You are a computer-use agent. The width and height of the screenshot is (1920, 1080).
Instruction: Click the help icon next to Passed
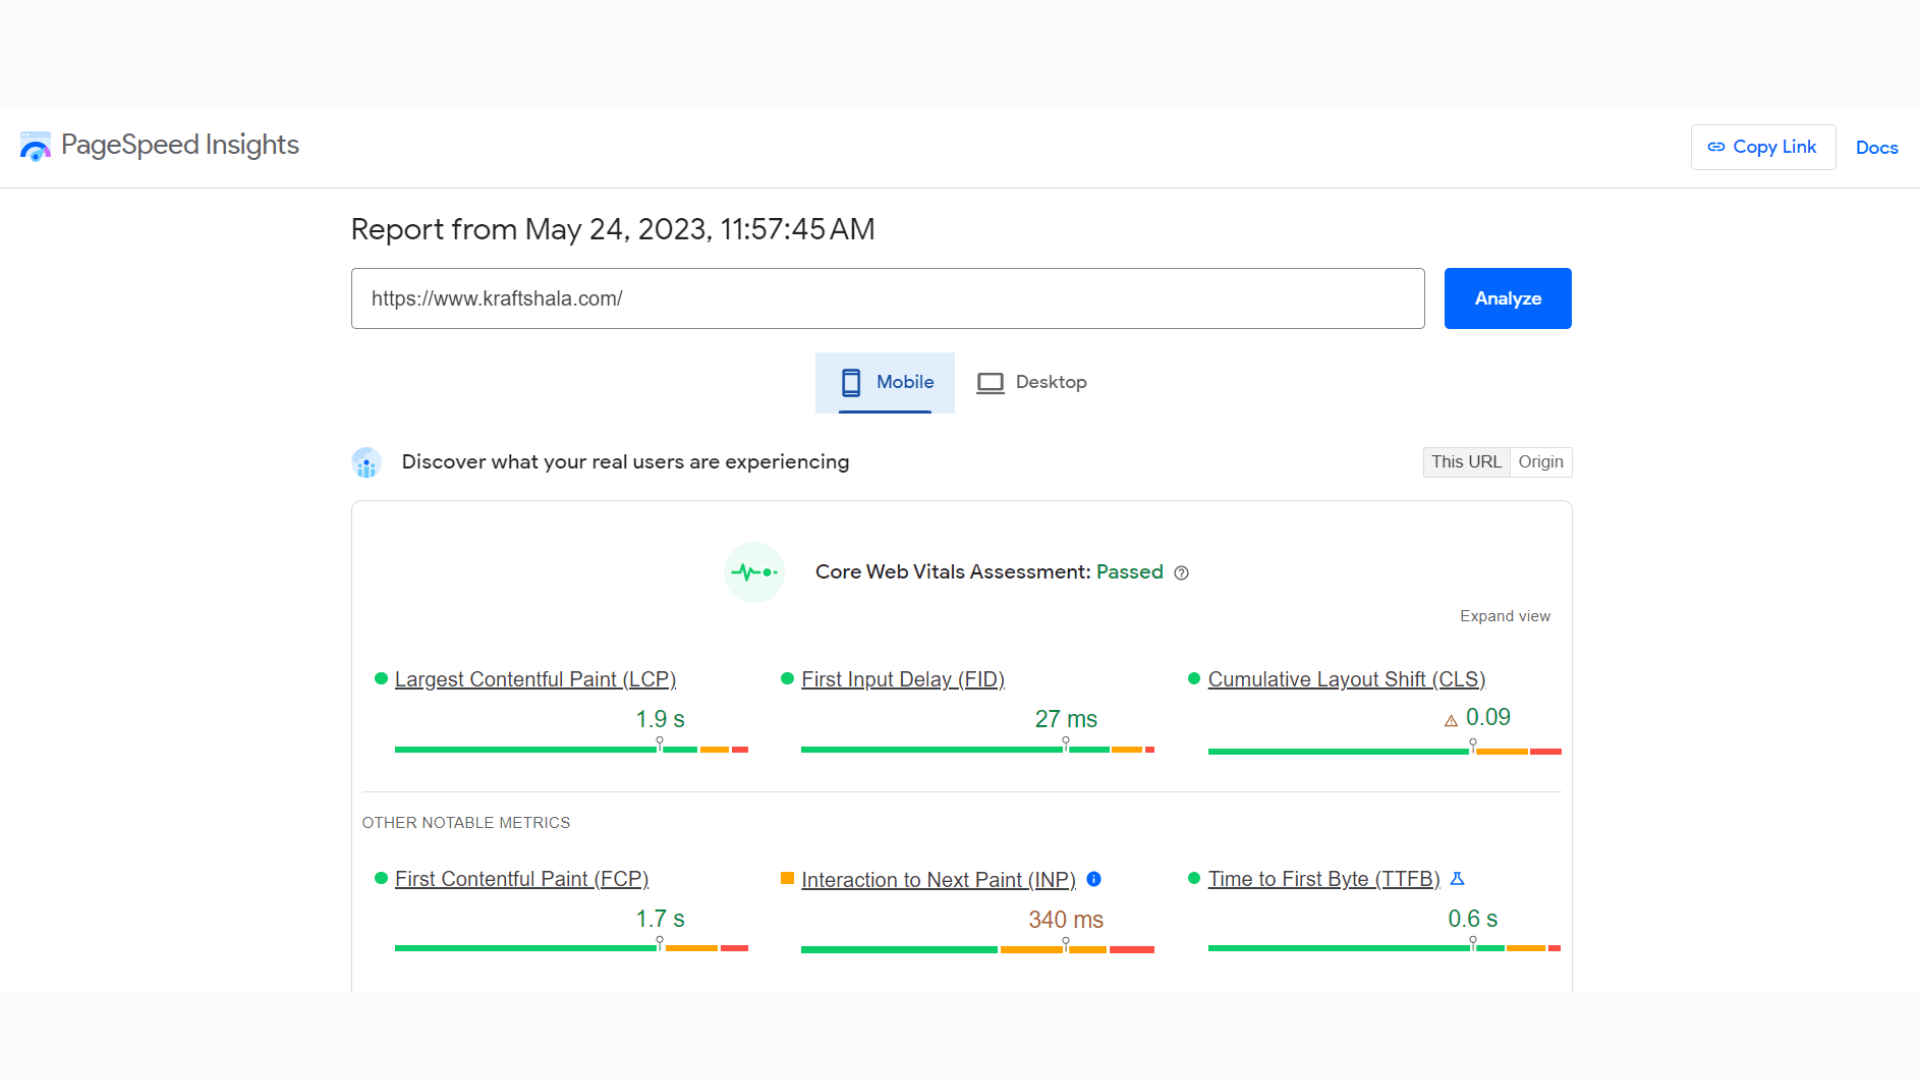(x=1181, y=573)
